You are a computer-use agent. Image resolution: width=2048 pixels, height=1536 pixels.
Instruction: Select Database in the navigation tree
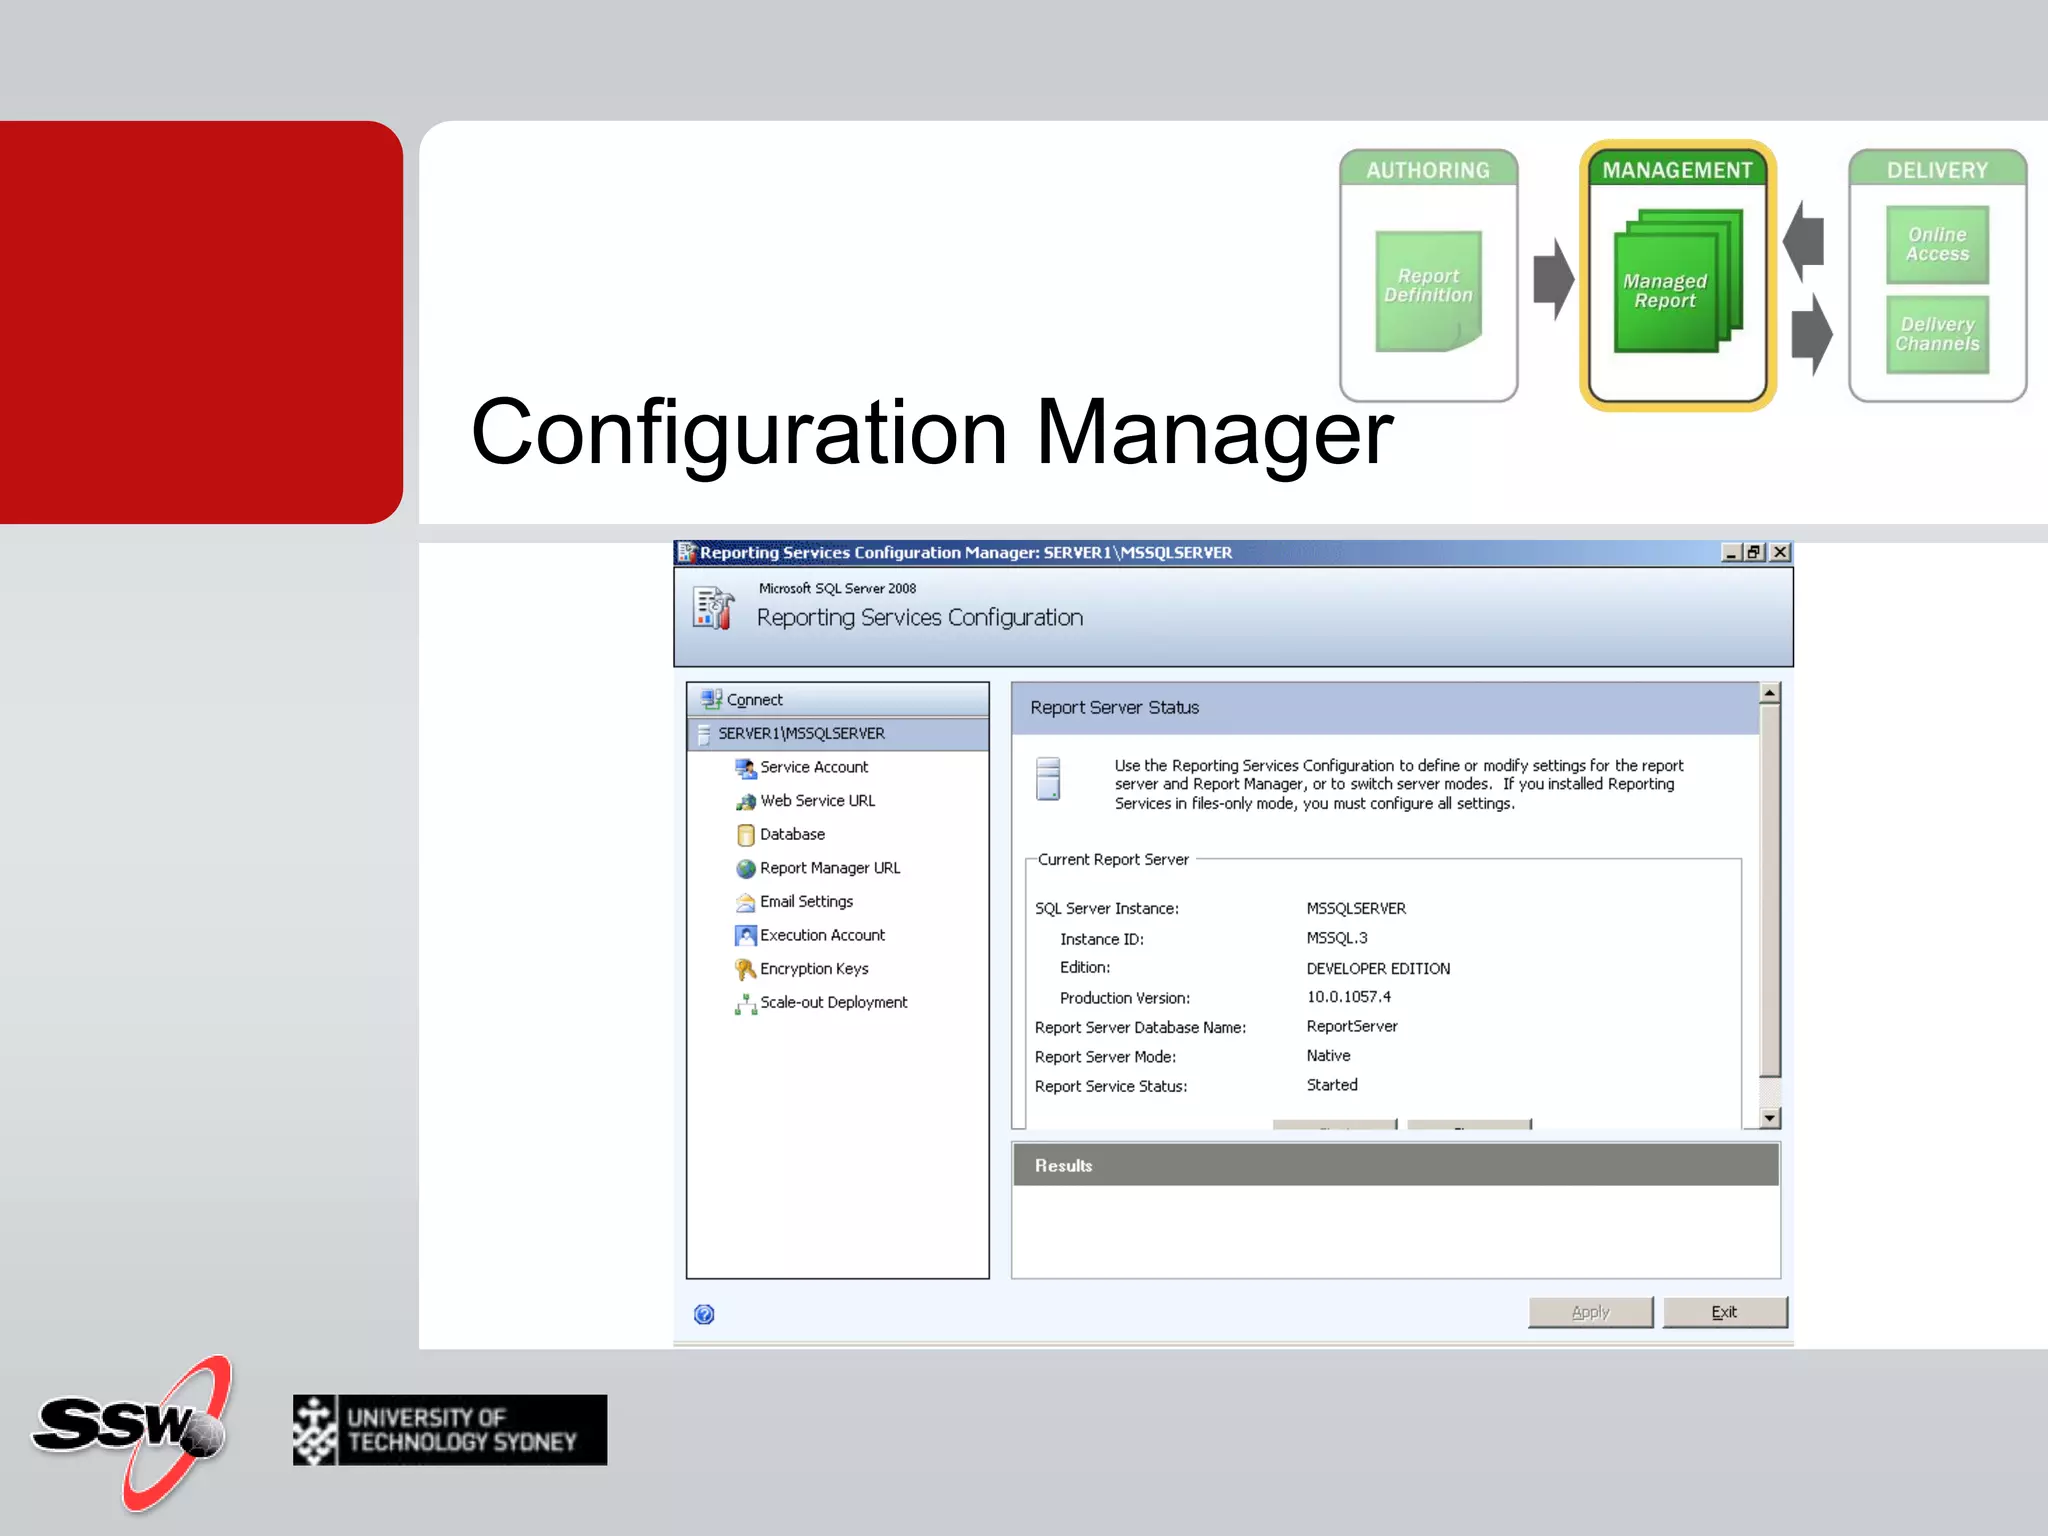pyautogui.click(x=792, y=834)
